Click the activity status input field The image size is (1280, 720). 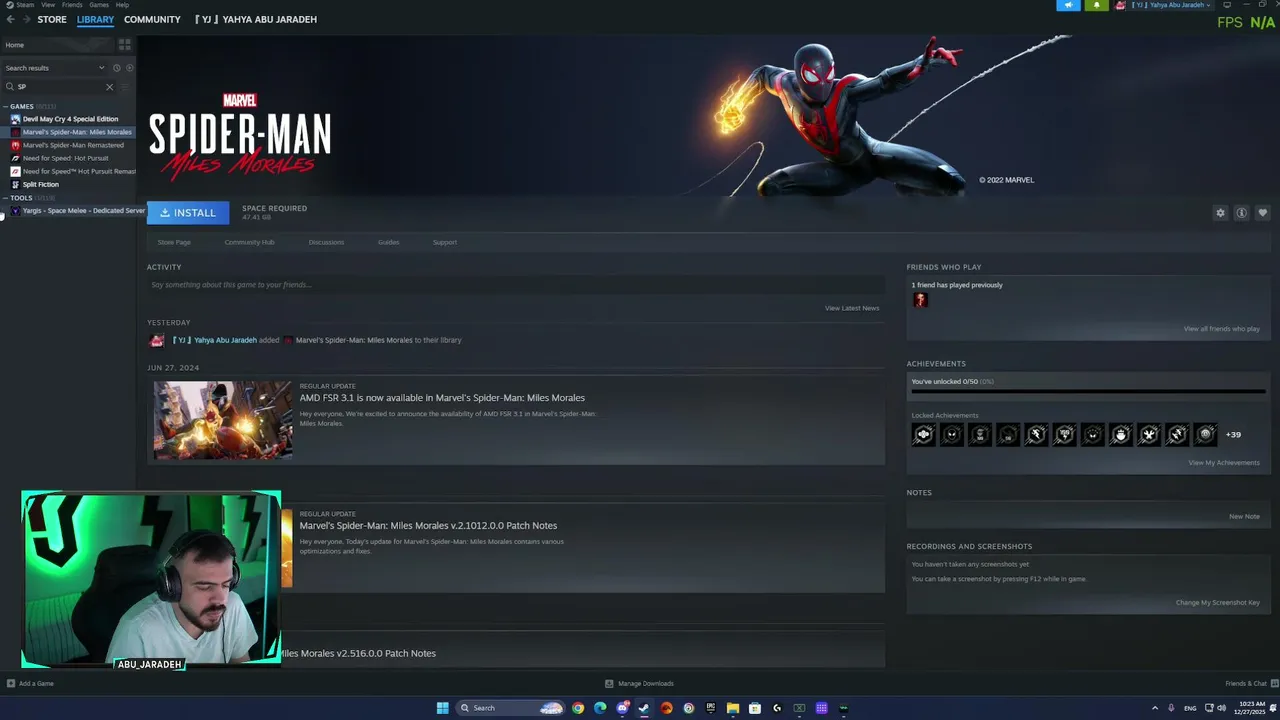515,285
